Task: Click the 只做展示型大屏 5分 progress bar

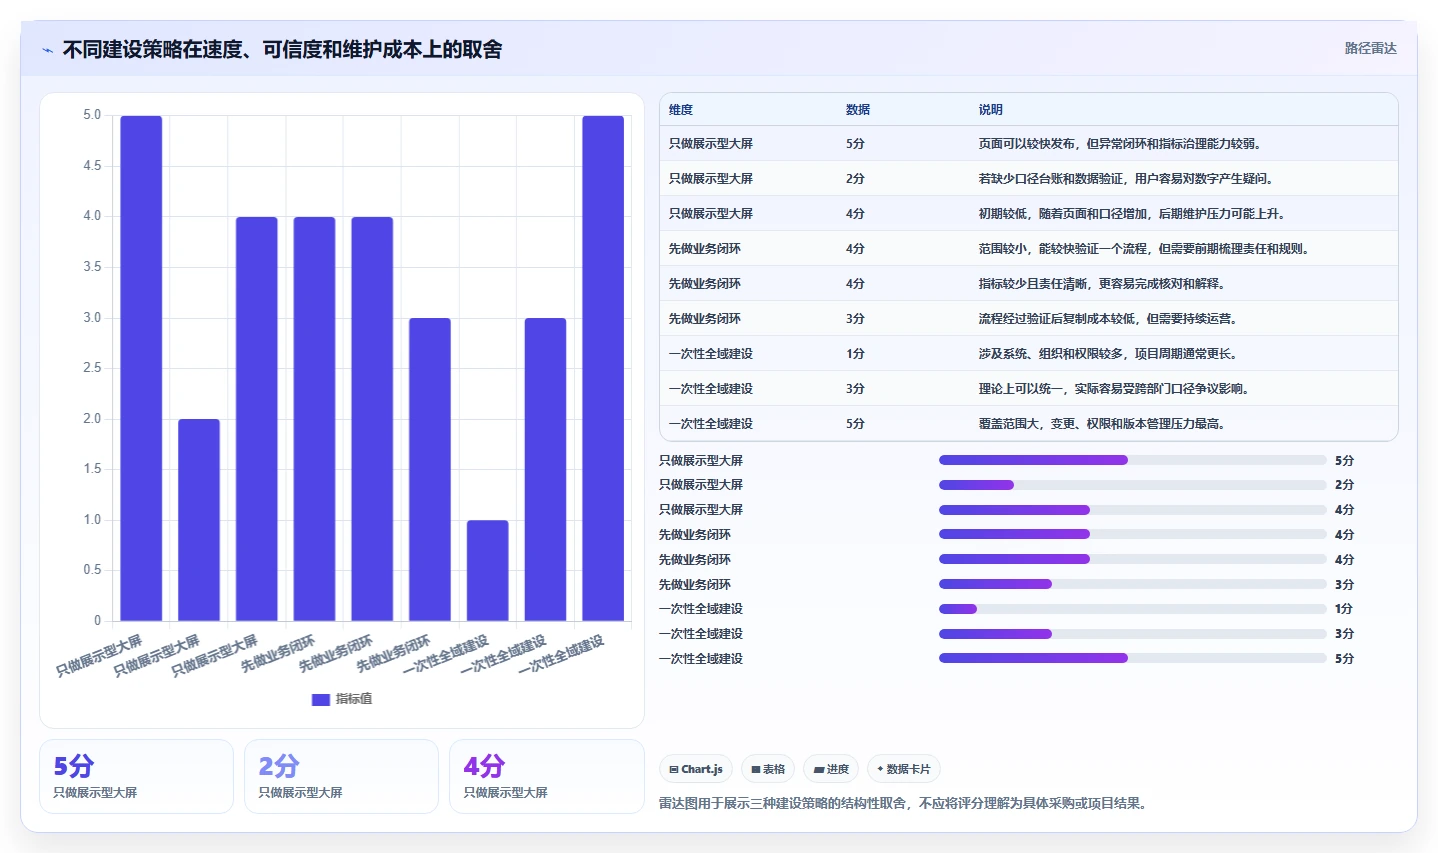Action: [1133, 460]
